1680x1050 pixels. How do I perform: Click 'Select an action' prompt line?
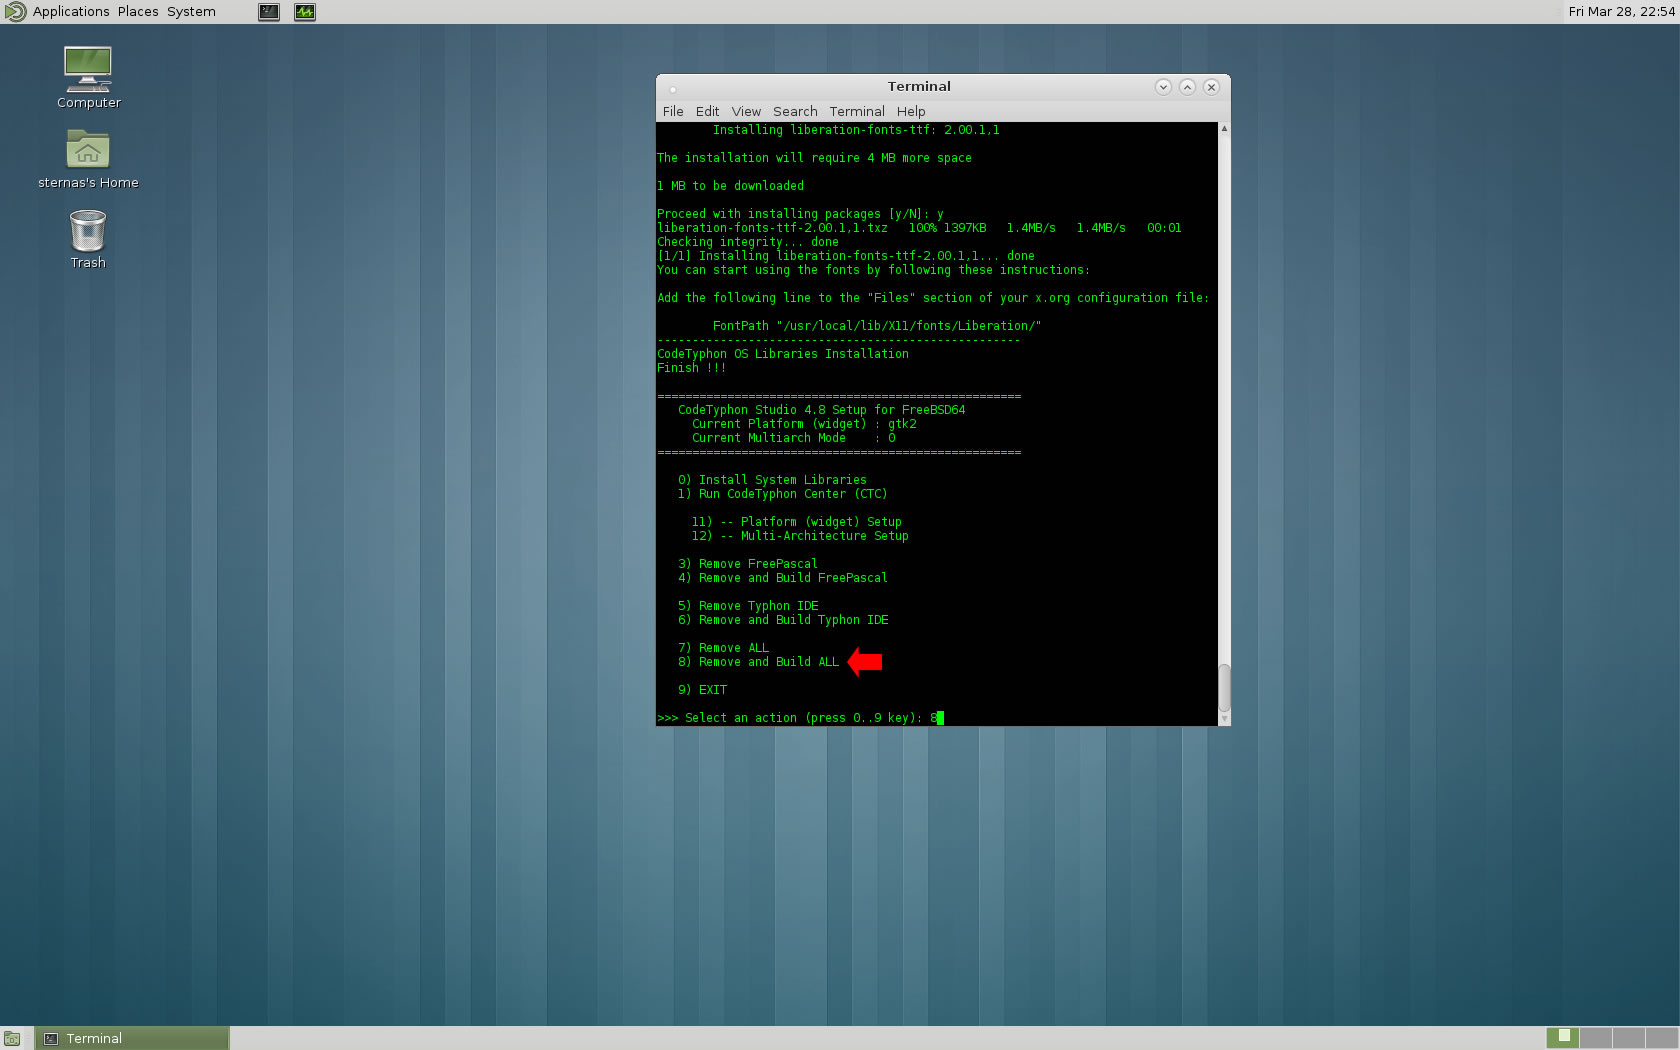coord(800,718)
